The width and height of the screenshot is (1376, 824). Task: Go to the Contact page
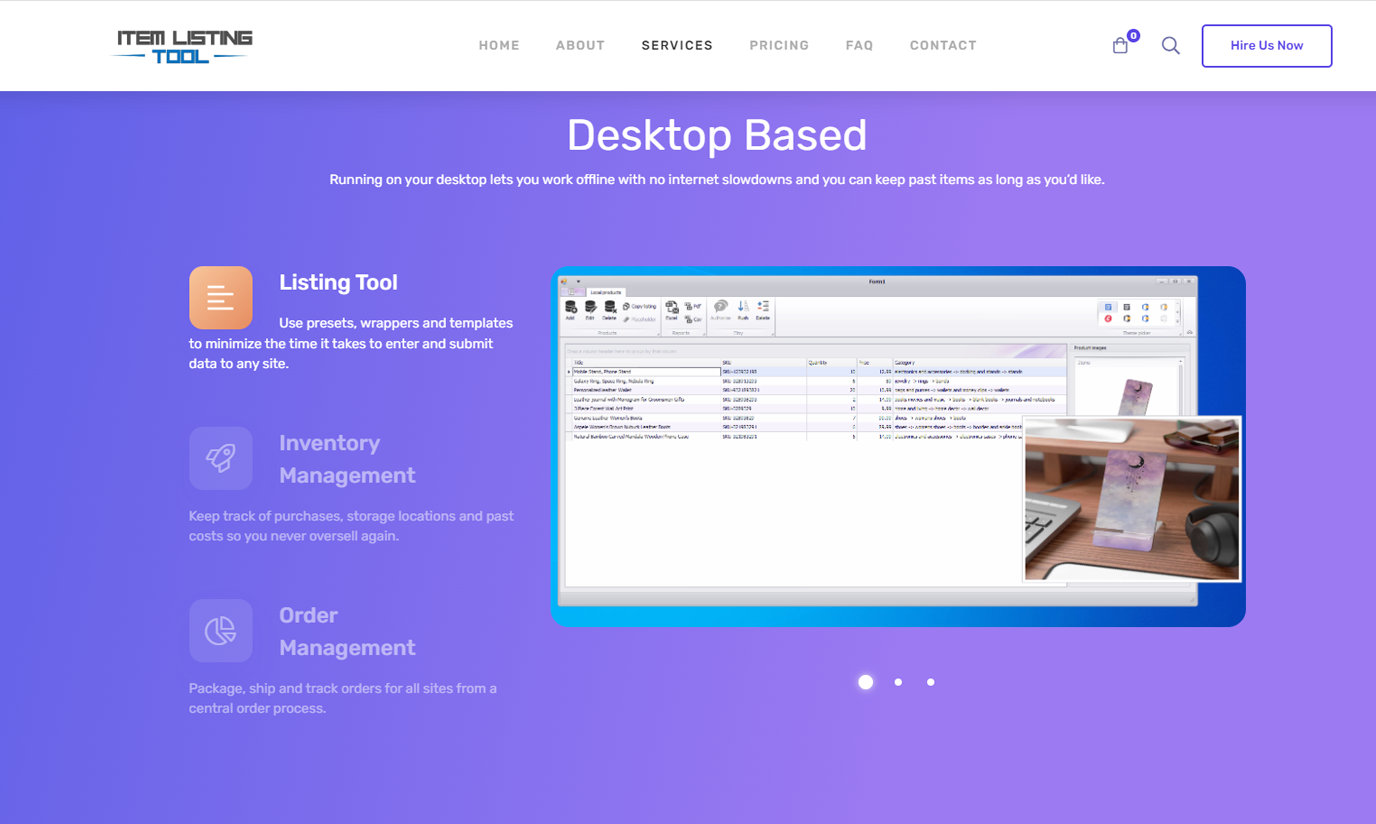pos(943,46)
